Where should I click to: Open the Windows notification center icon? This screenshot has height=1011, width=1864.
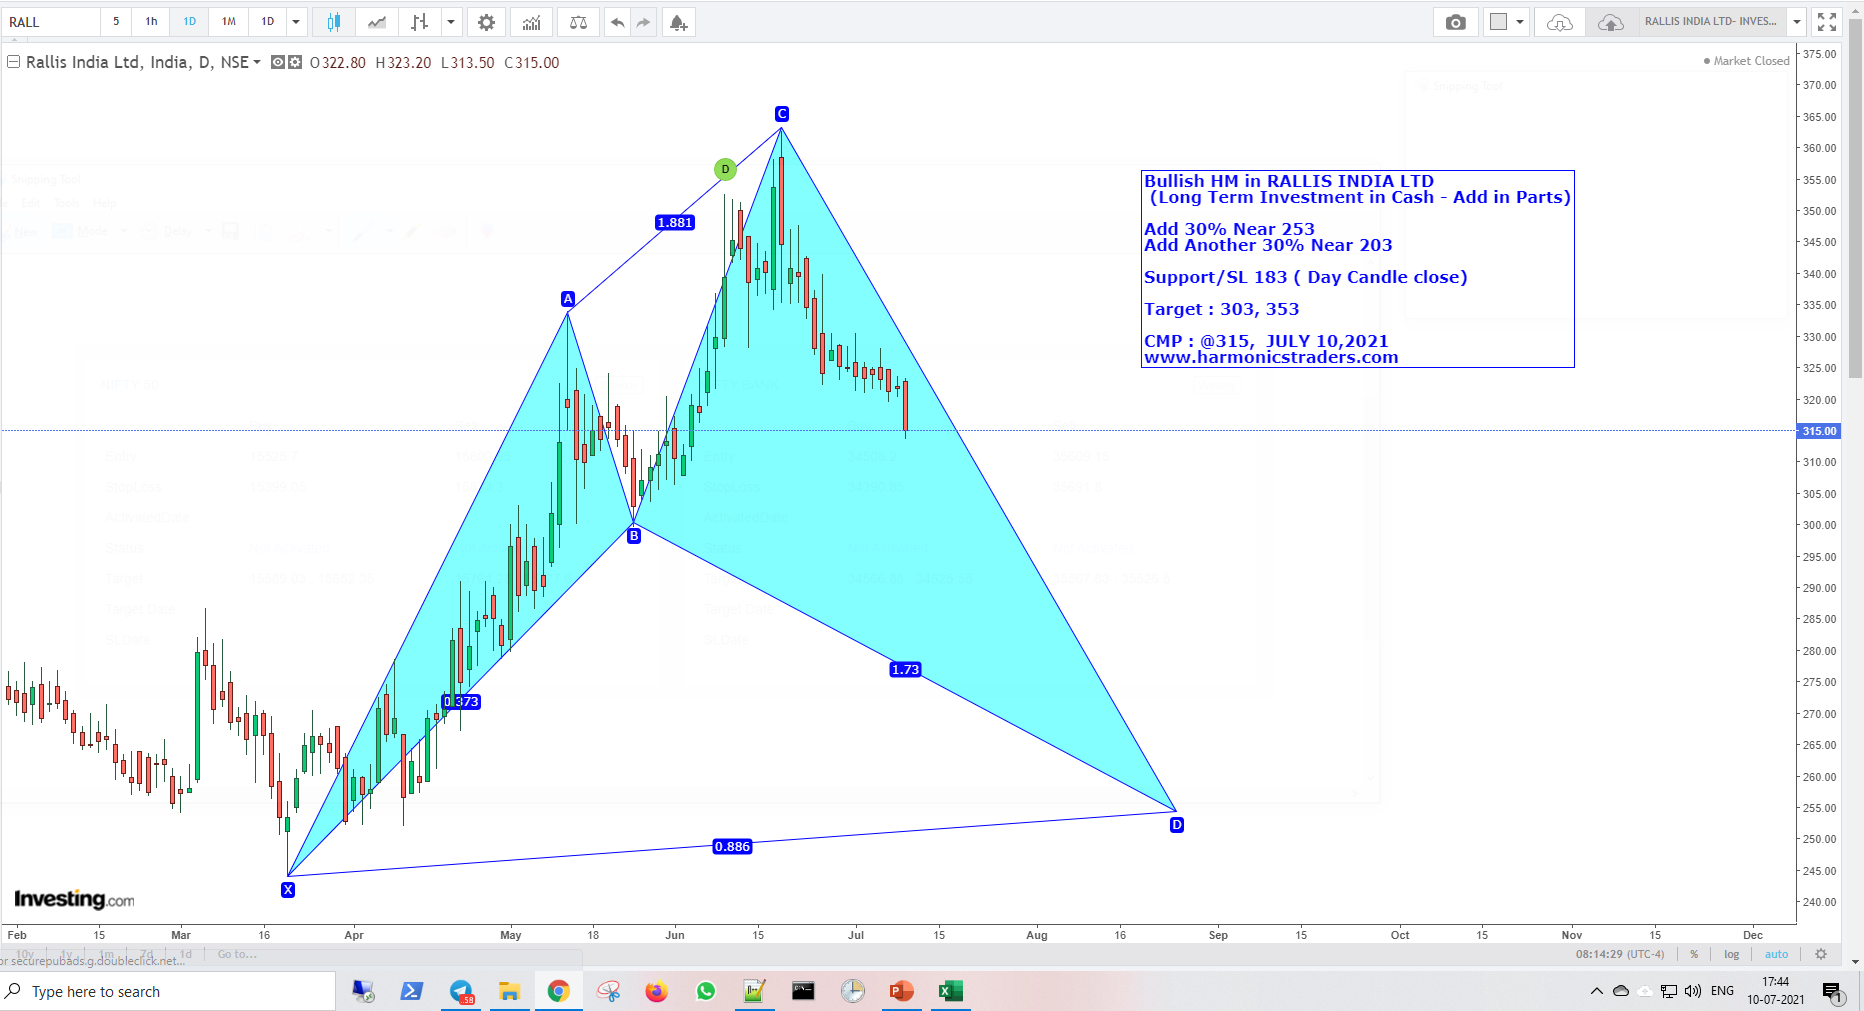coord(1832,991)
